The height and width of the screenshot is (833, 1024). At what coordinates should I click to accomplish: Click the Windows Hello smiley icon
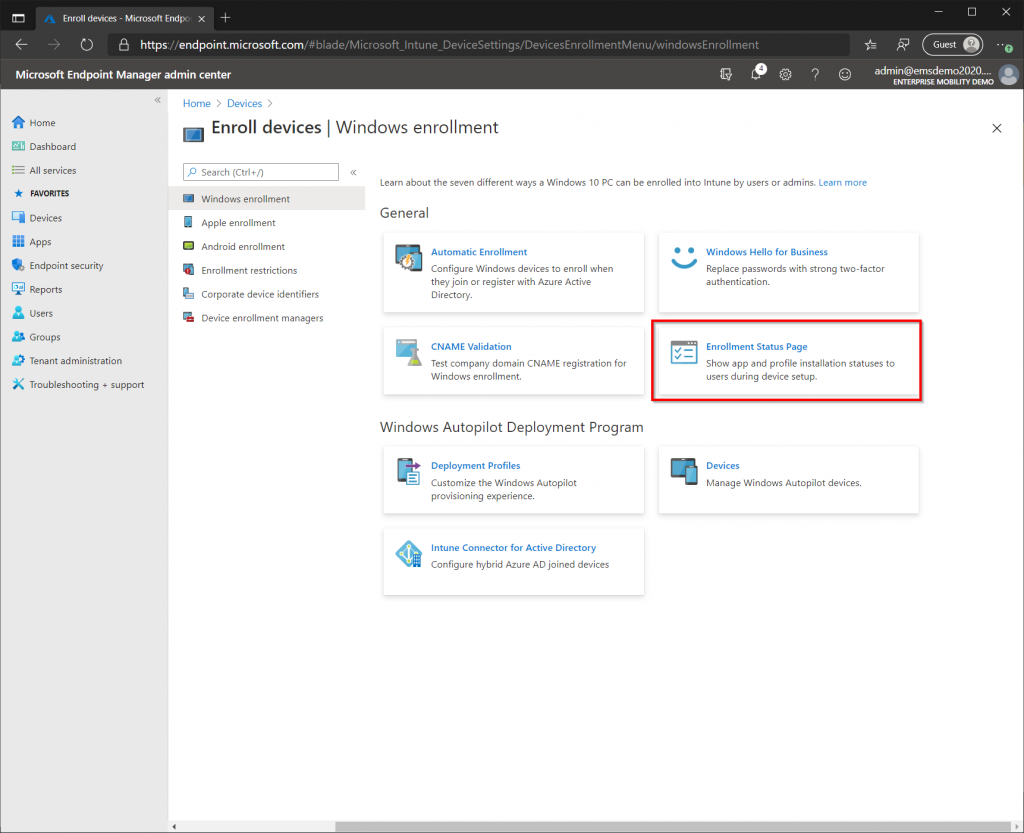[x=684, y=257]
